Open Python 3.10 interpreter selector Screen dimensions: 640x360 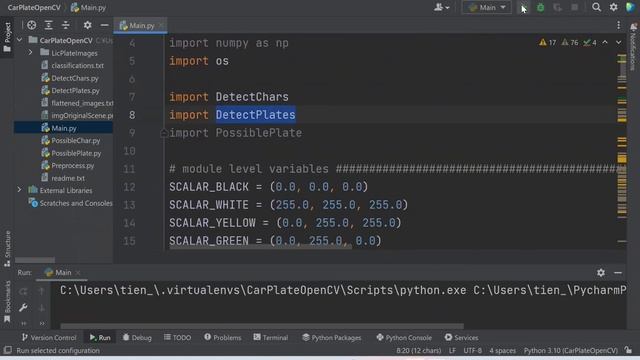click(571, 350)
